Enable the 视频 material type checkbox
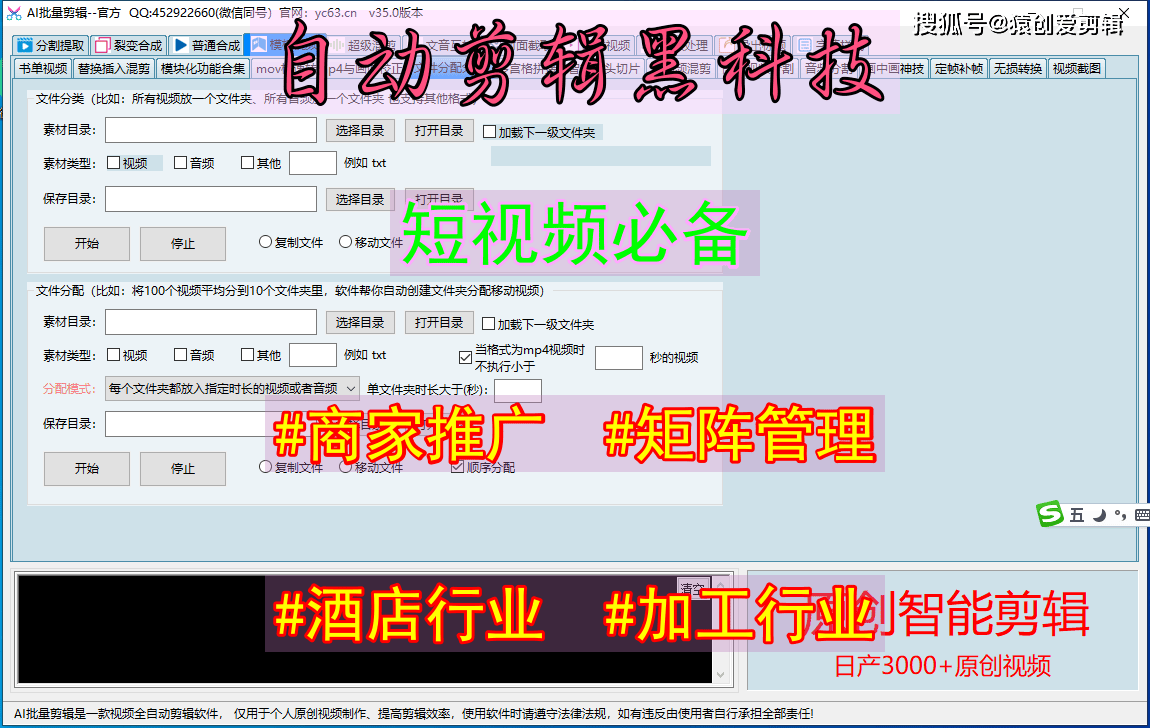 pyautogui.click(x=116, y=162)
